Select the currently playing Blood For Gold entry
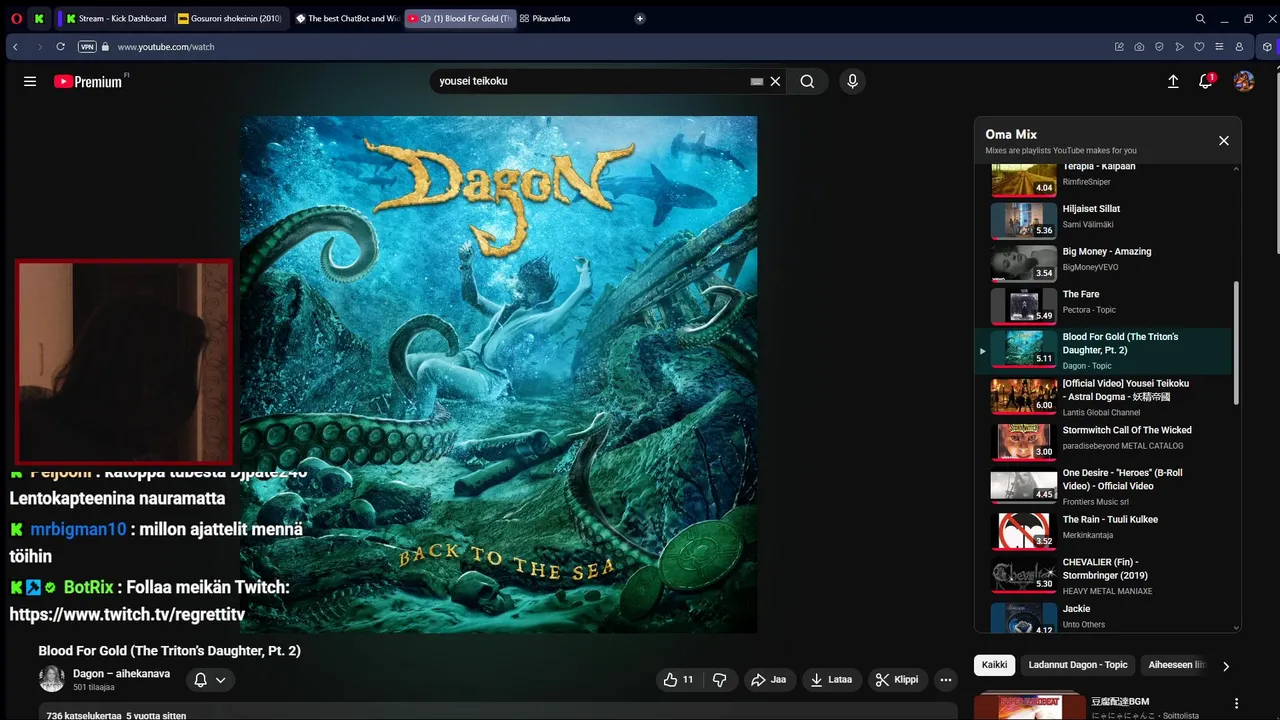This screenshot has width=1280, height=720. [x=1104, y=350]
